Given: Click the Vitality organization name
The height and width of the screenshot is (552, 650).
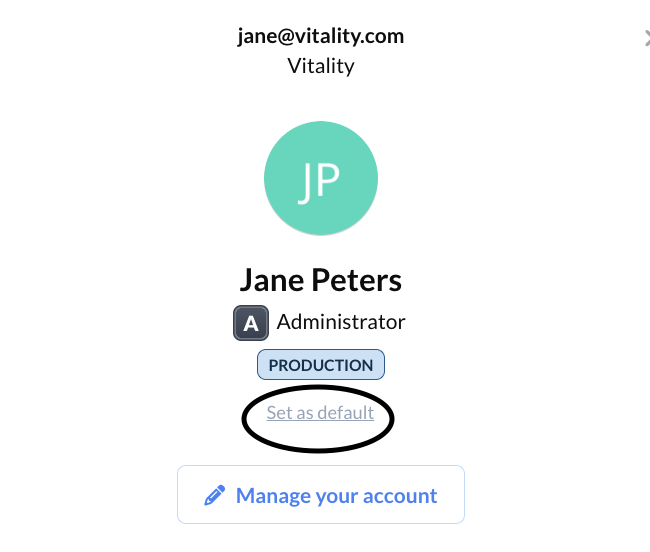Looking at the screenshot, I should click(x=321, y=66).
